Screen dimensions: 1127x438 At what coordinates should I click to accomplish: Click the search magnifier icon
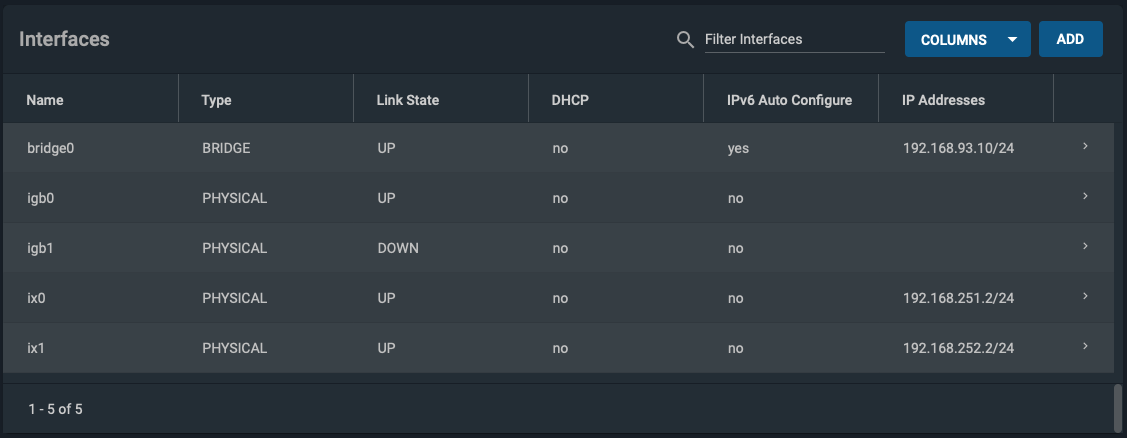686,40
